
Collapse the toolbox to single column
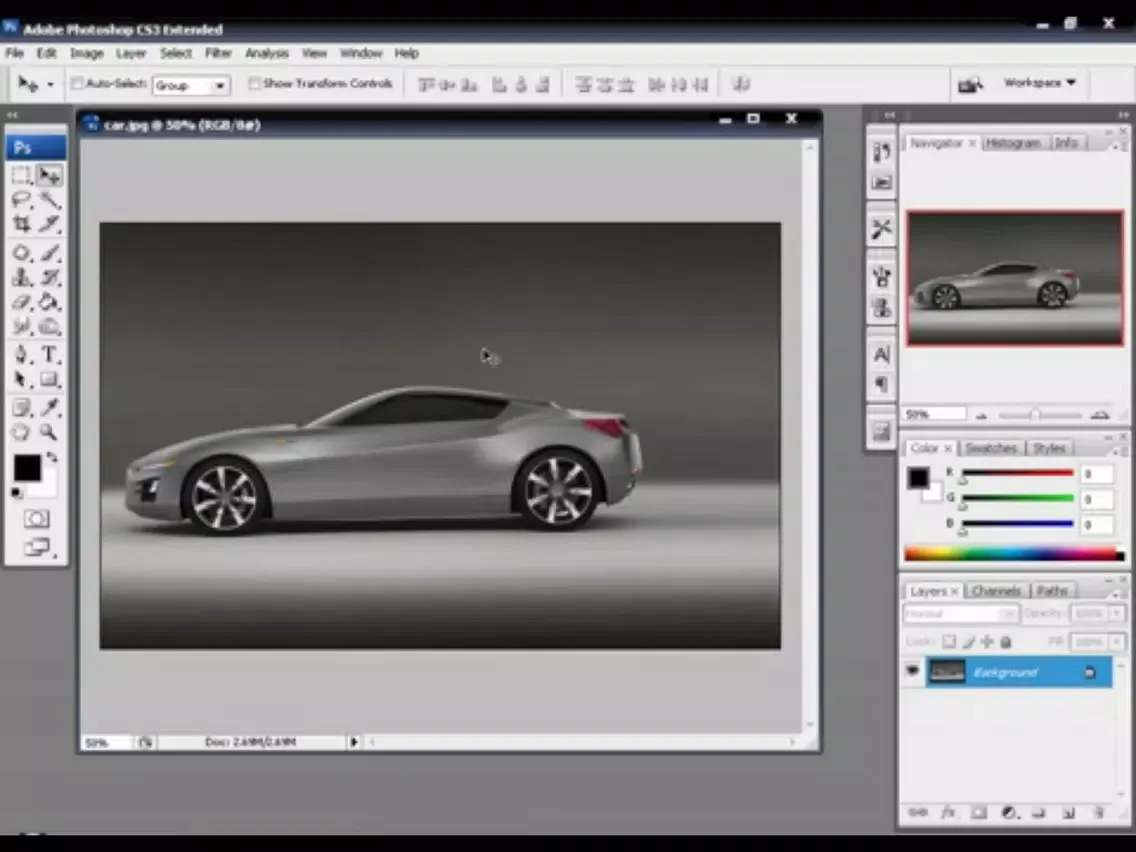[x=12, y=114]
